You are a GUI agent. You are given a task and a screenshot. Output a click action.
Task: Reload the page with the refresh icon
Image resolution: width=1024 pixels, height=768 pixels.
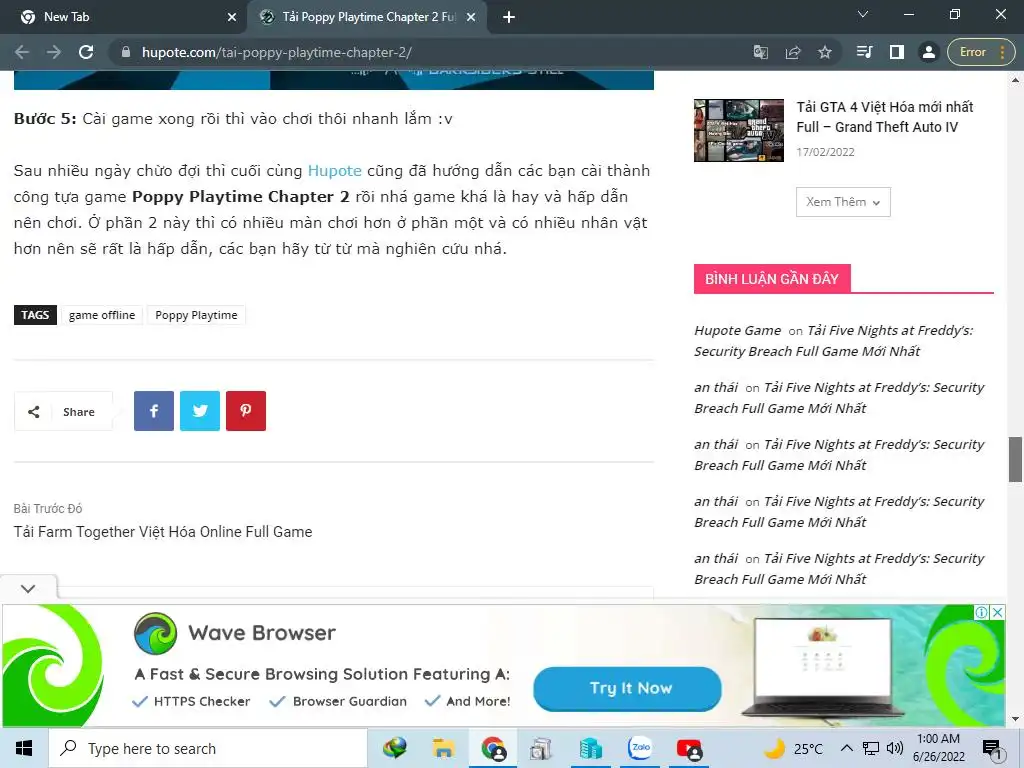[86, 52]
